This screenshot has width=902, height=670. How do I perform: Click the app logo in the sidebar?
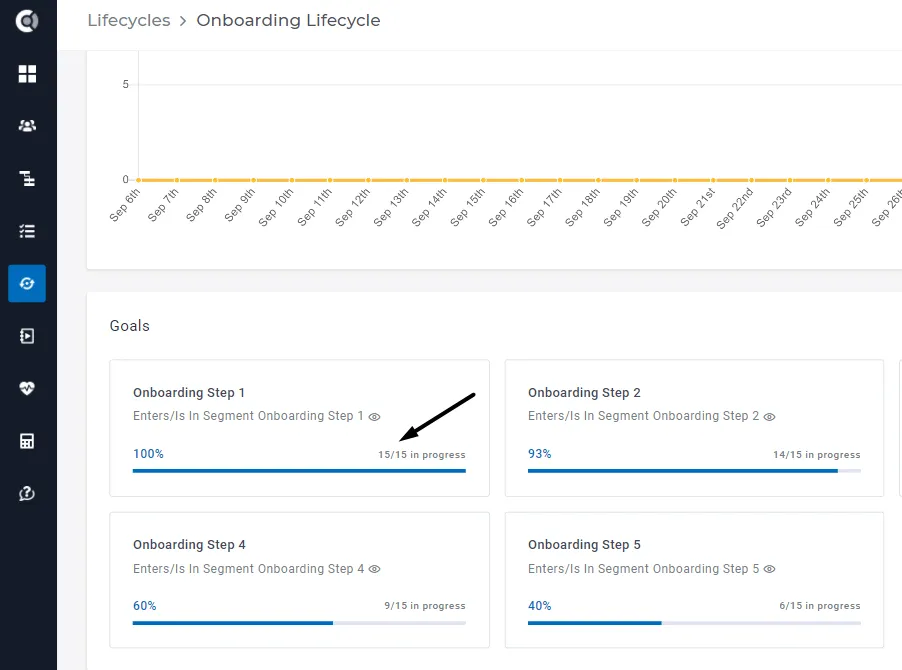pos(27,21)
